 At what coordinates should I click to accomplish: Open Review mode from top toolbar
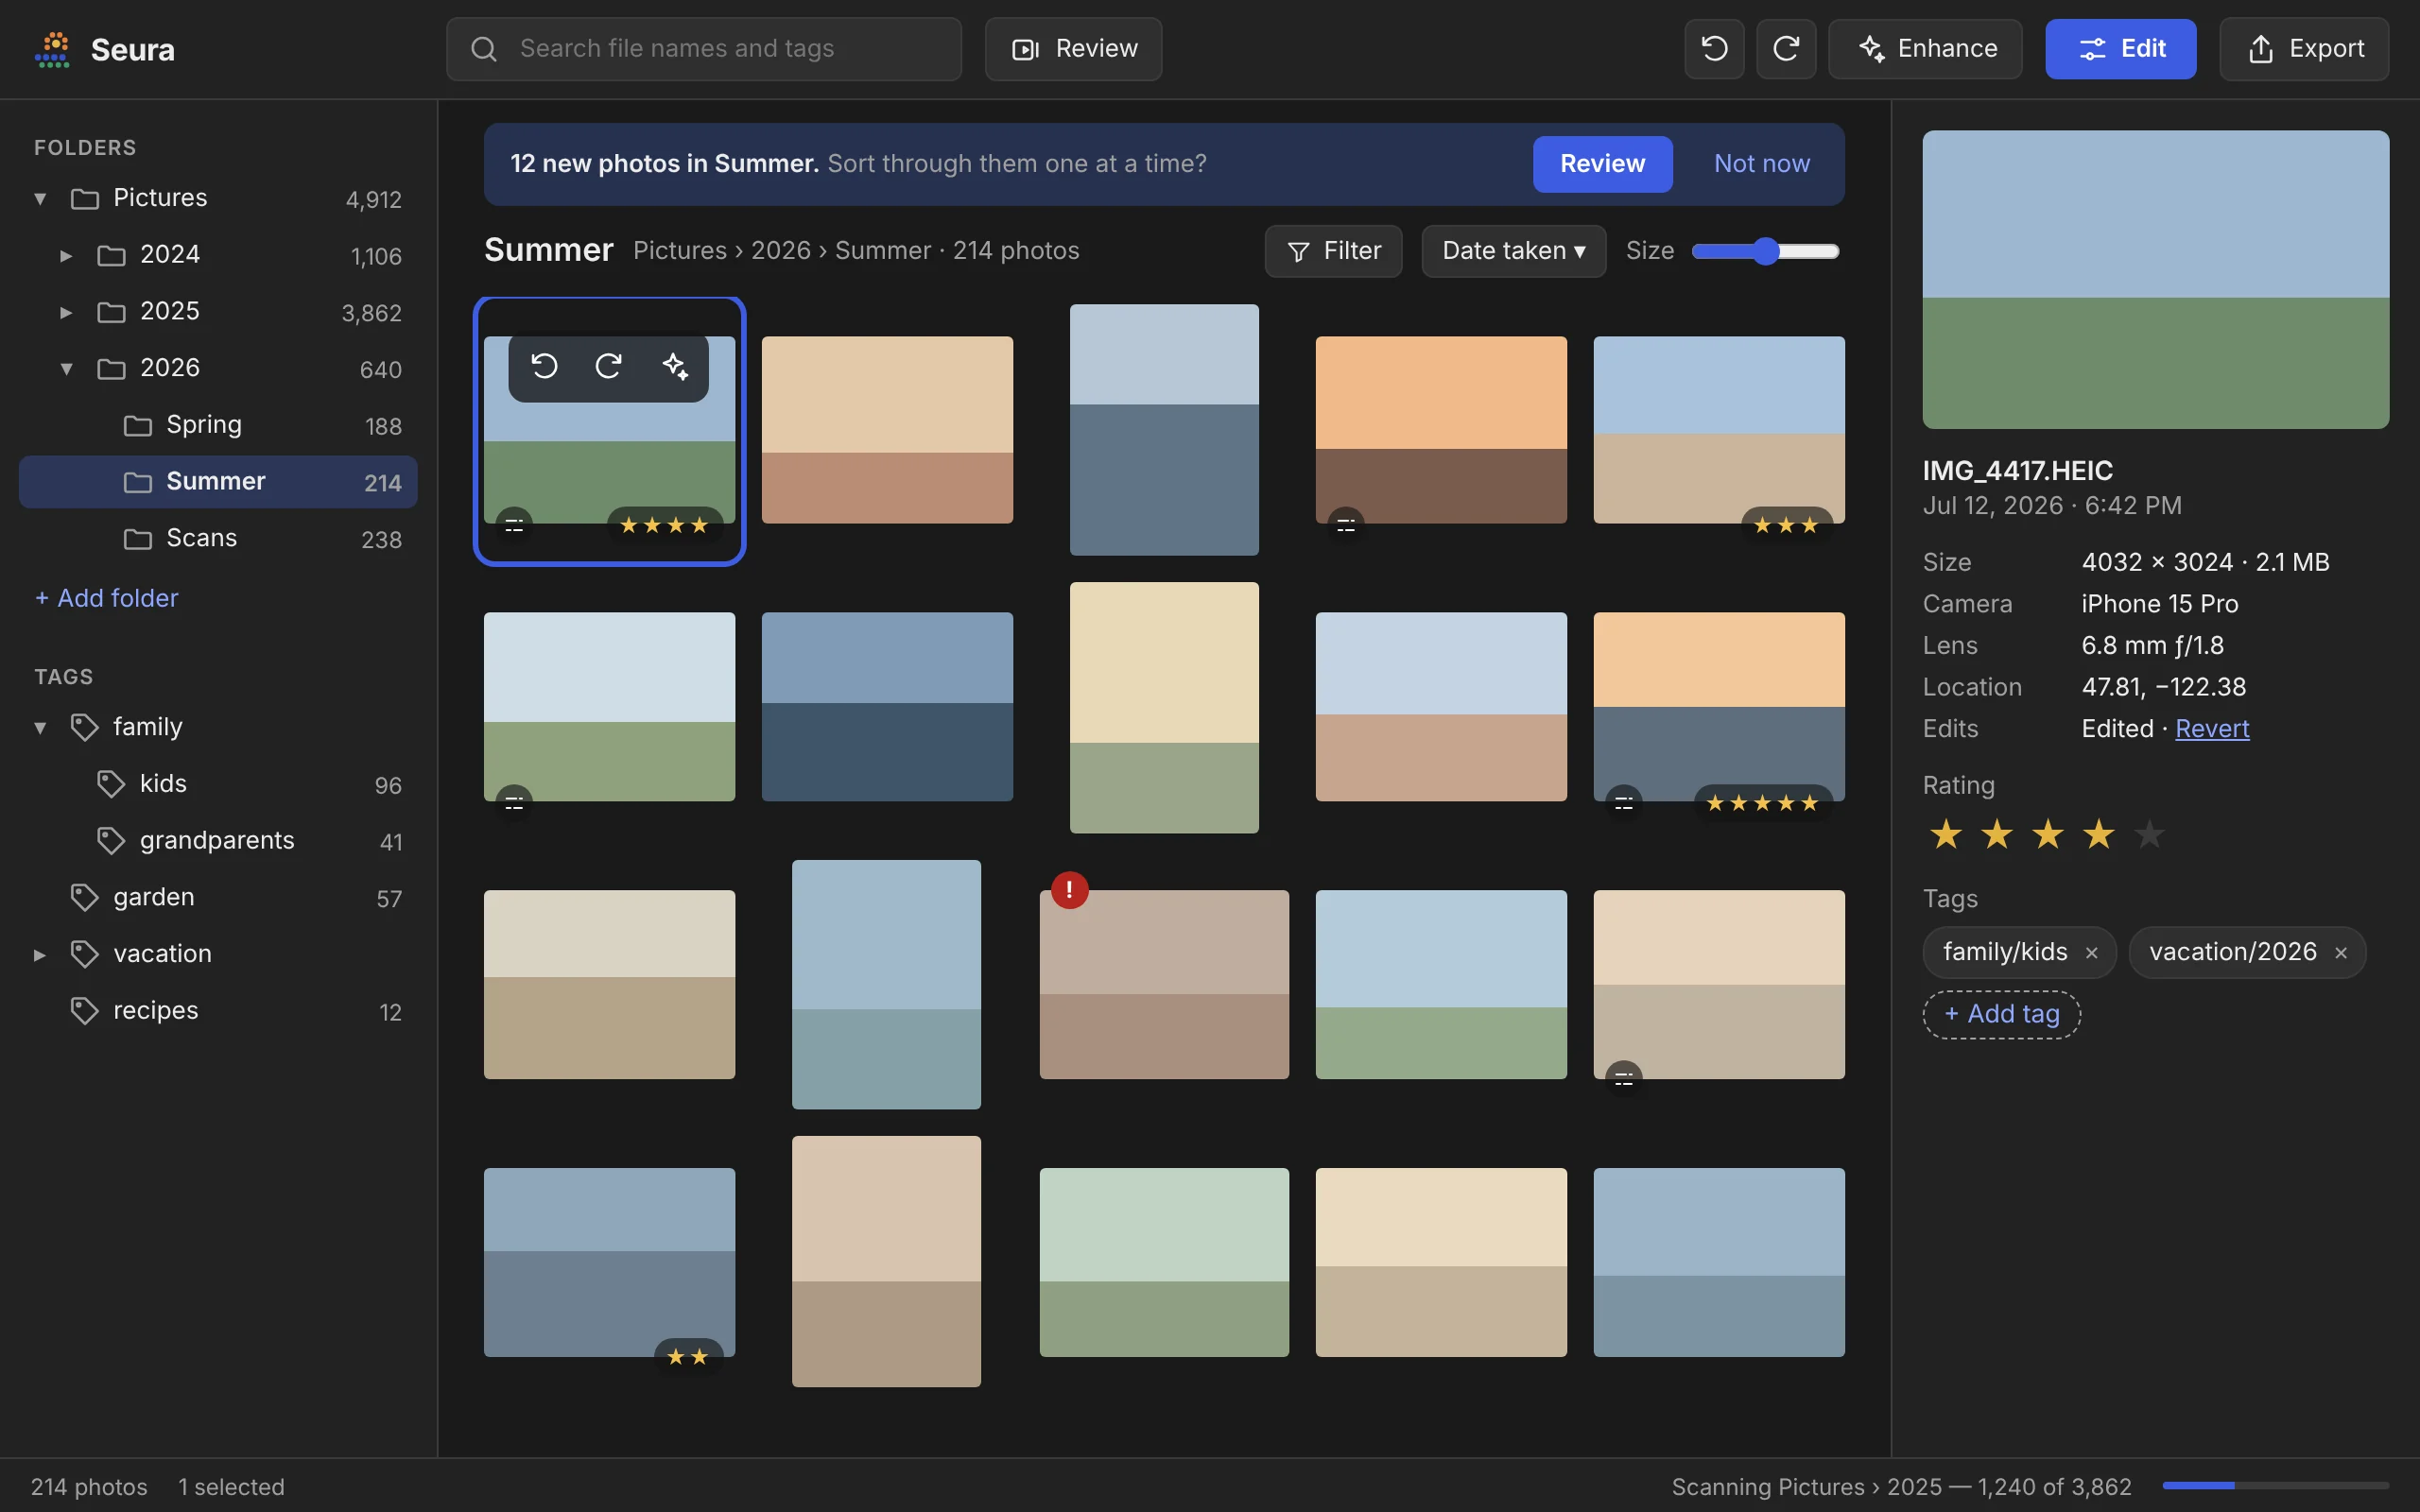(x=1073, y=49)
